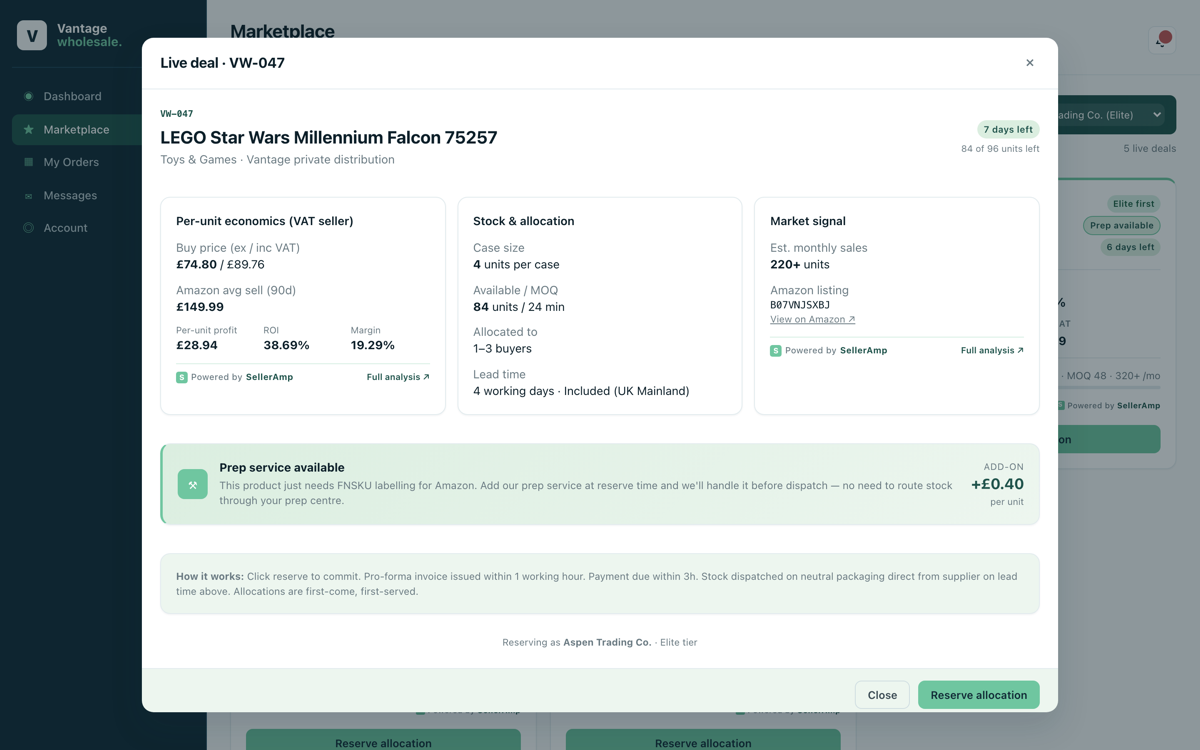Click the Elite first badge behind dialog
Image resolution: width=1200 pixels, height=750 pixels.
click(1133, 204)
